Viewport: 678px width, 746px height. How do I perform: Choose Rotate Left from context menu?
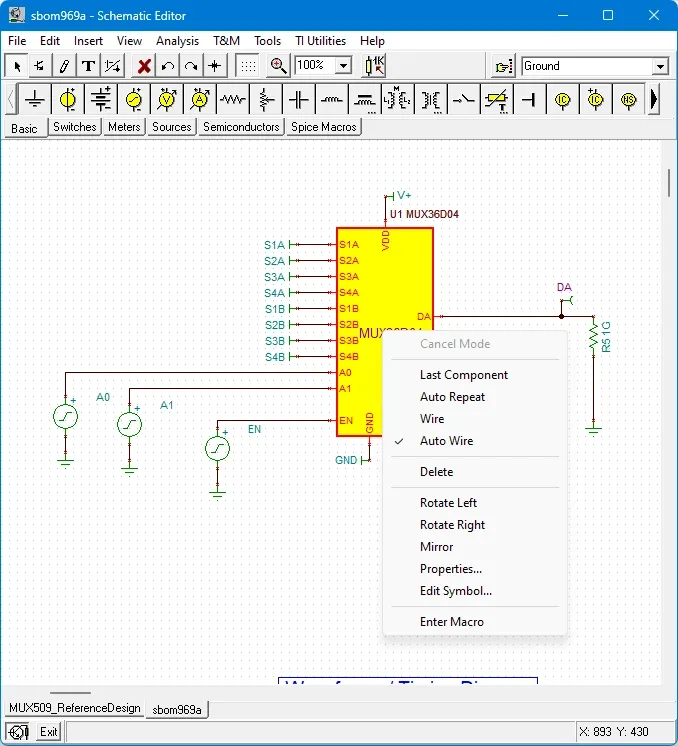(474, 503)
